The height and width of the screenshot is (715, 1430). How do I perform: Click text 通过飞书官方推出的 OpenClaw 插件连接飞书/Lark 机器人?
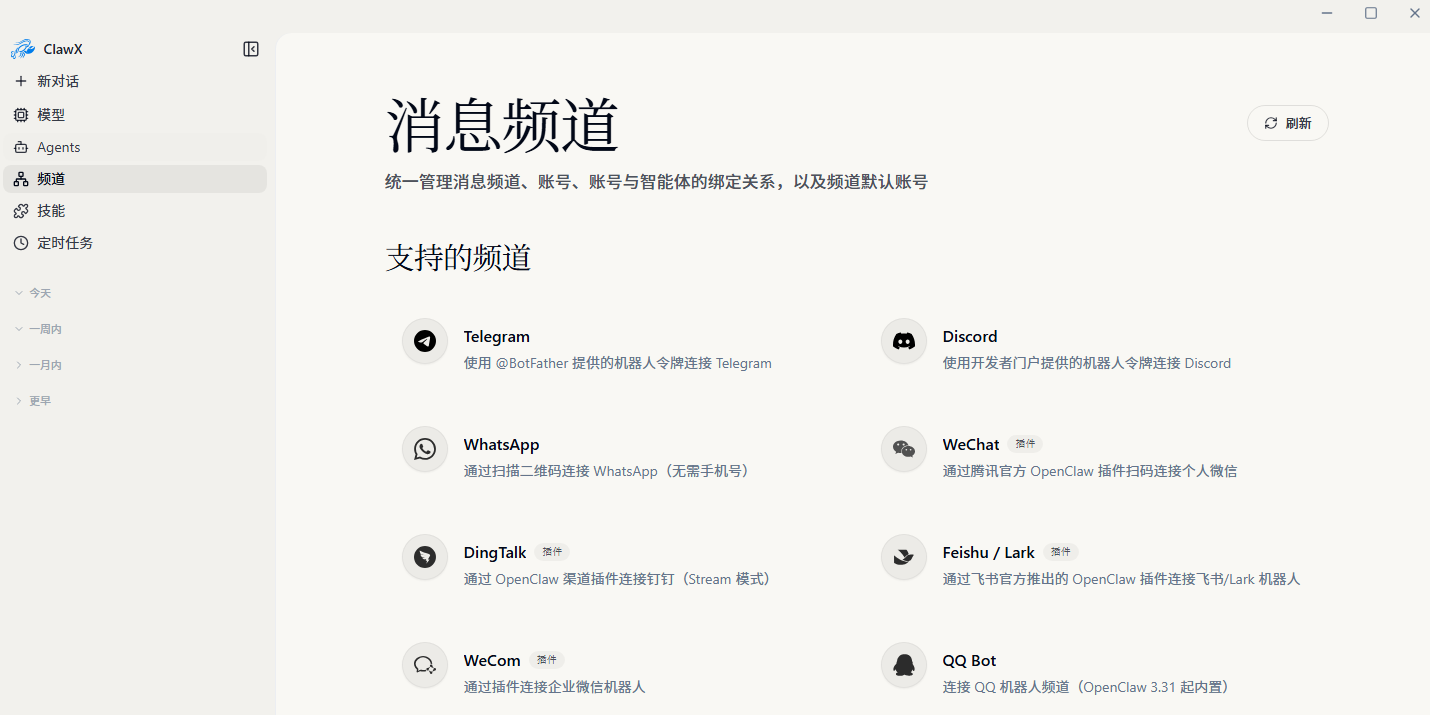coord(1122,579)
